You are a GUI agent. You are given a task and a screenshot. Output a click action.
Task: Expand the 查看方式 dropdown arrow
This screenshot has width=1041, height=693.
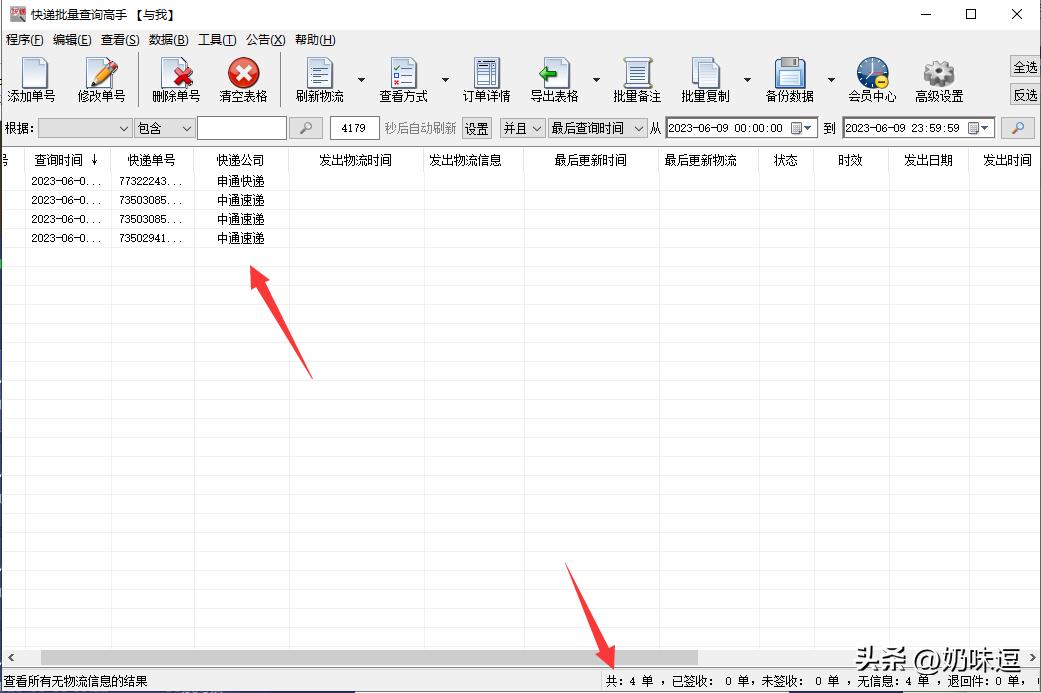445,80
